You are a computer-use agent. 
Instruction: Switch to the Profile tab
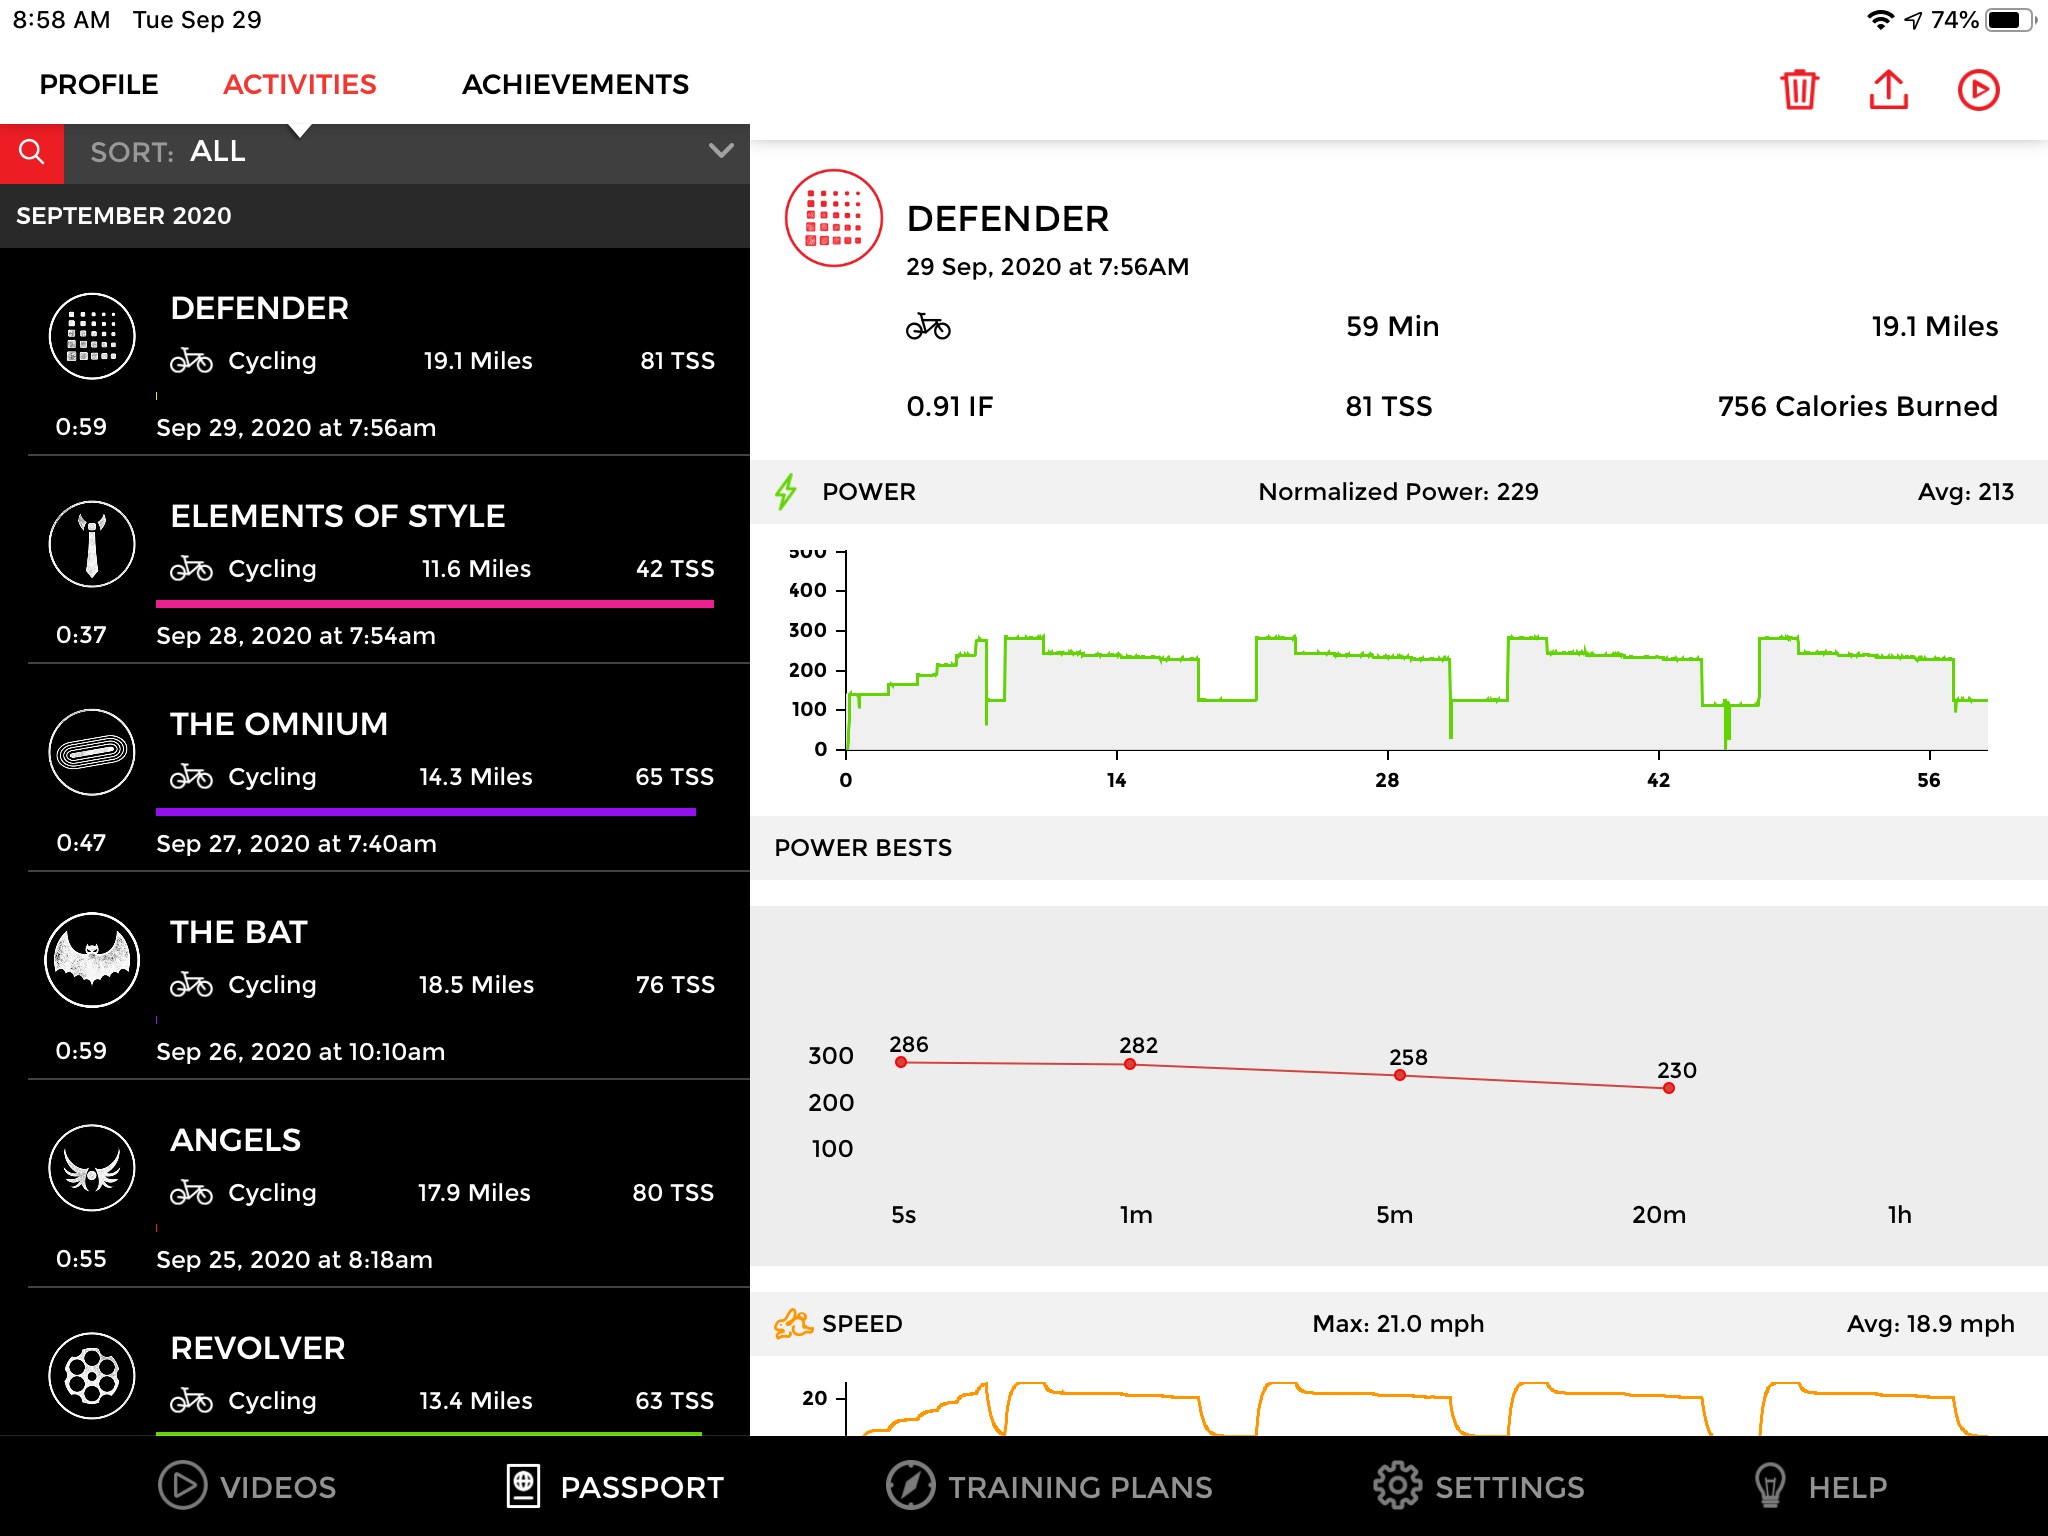coord(99,85)
